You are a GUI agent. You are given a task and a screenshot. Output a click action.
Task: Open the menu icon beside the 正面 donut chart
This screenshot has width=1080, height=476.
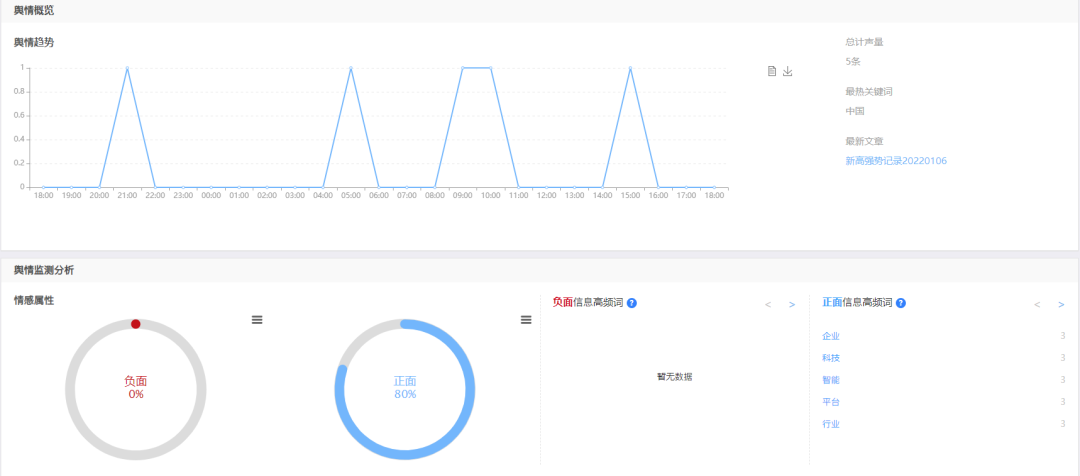pyautogui.click(x=526, y=319)
